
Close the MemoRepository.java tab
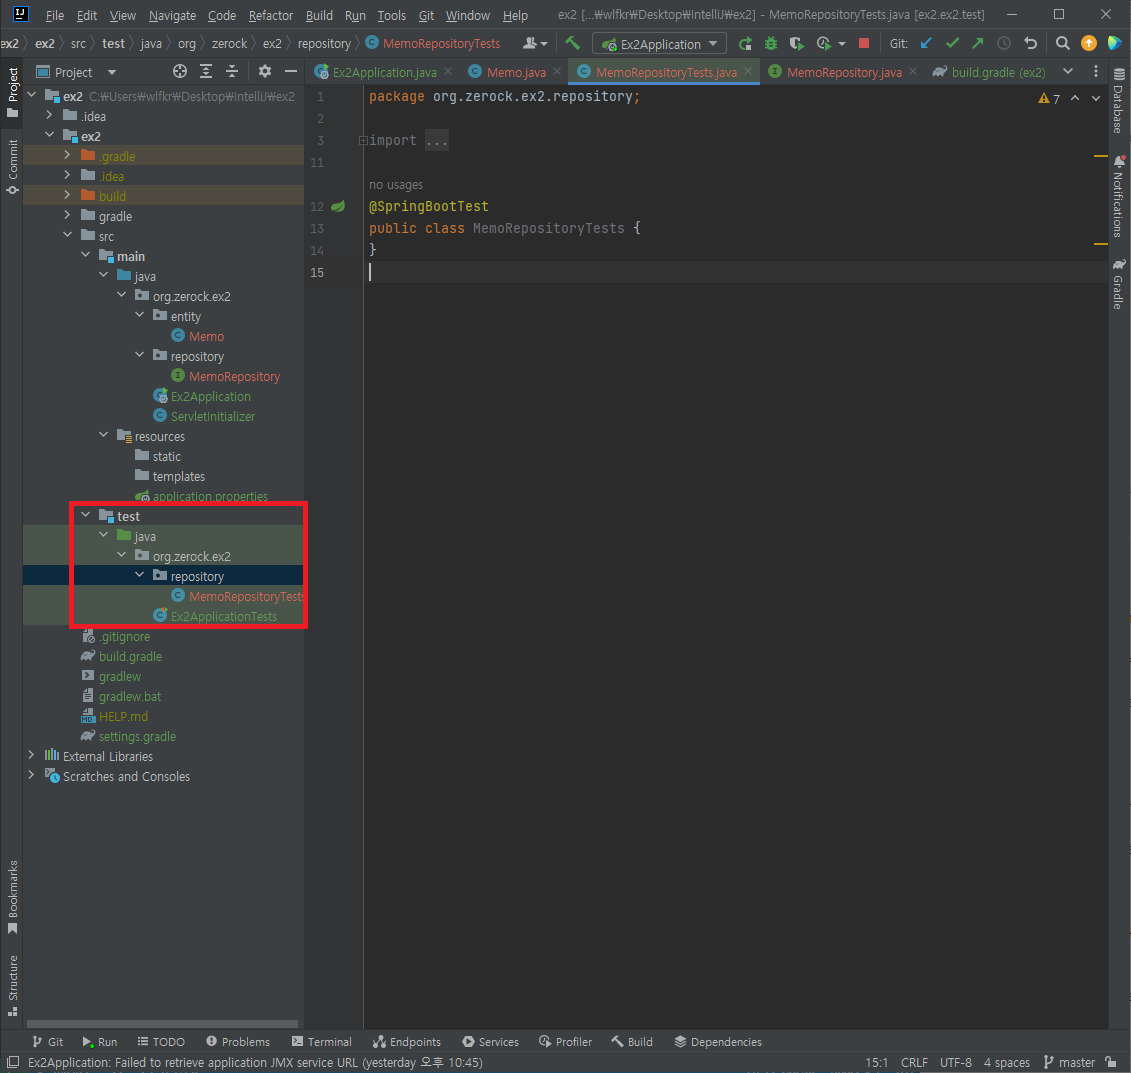click(x=913, y=71)
